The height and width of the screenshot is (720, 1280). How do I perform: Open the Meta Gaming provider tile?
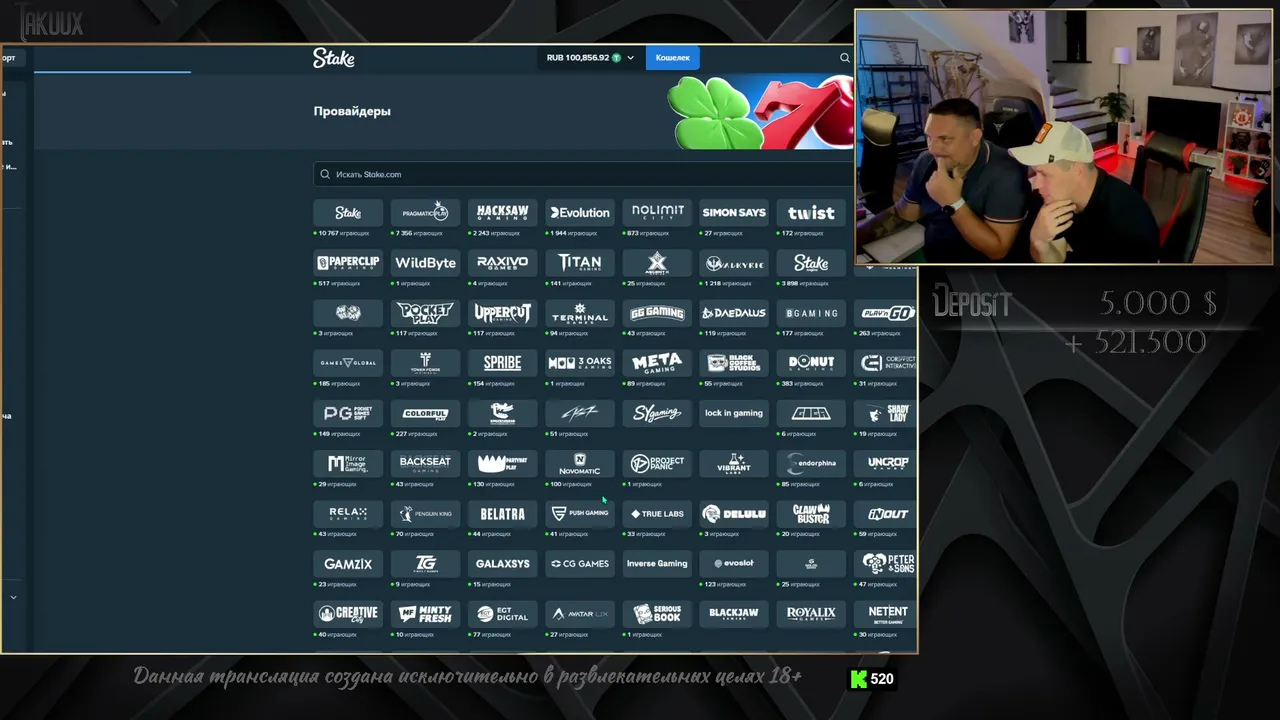[657, 363]
